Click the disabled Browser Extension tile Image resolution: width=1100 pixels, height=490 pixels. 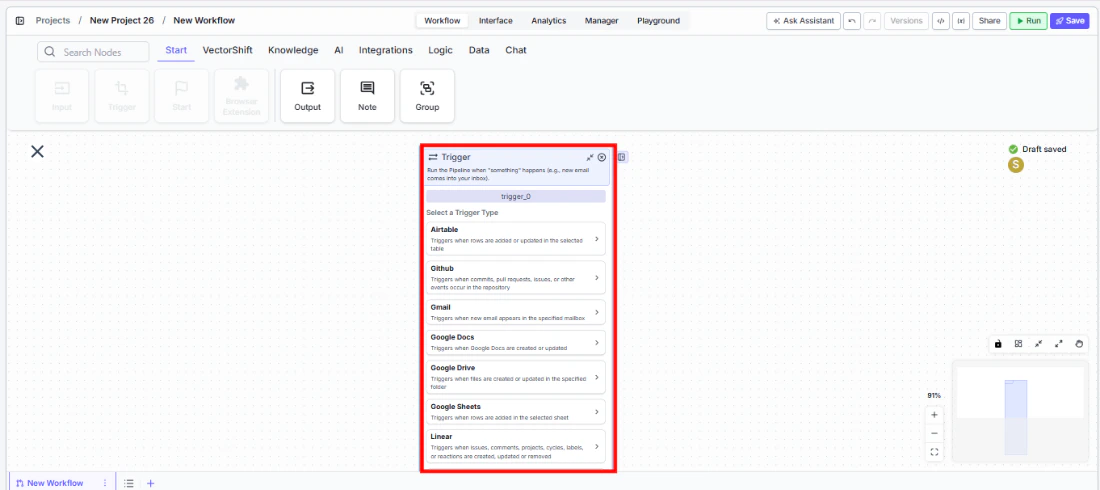pyautogui.click(x=241, y=95)
